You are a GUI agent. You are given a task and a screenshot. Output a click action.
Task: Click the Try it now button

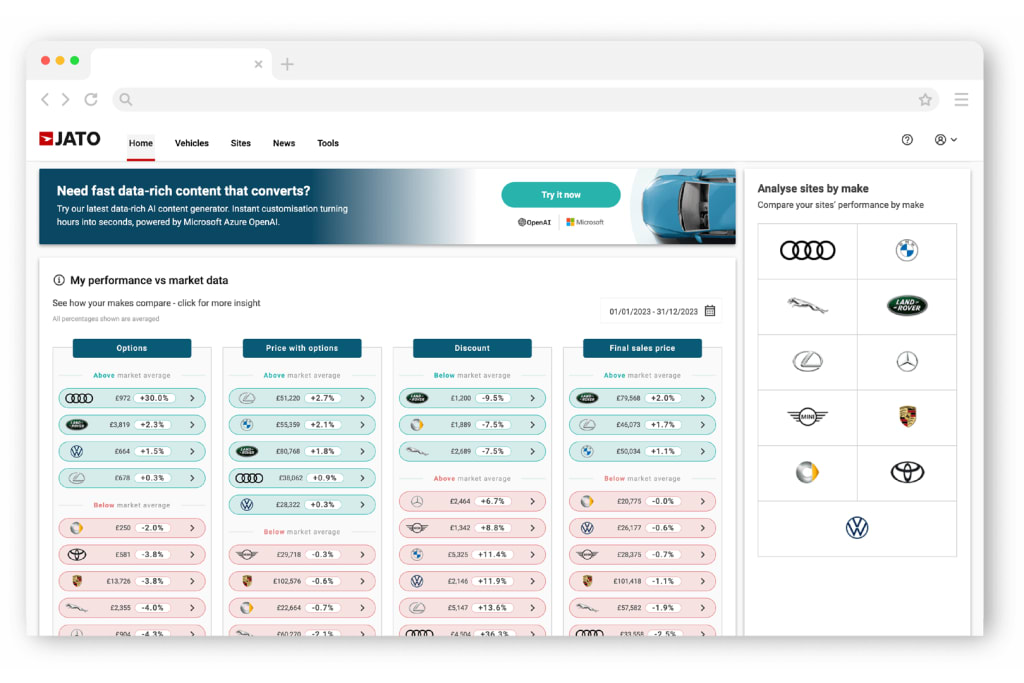click(560, 195)
